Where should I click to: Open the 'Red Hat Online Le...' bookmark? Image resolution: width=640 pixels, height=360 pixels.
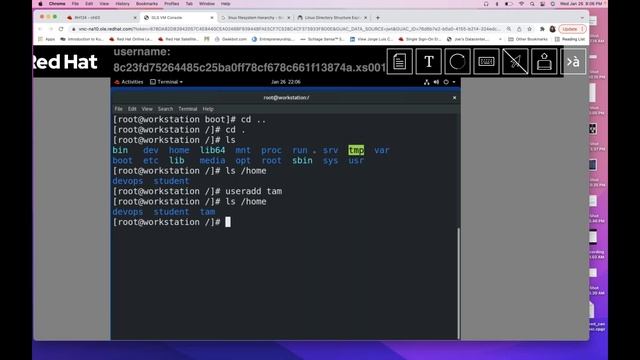point(131,39)
